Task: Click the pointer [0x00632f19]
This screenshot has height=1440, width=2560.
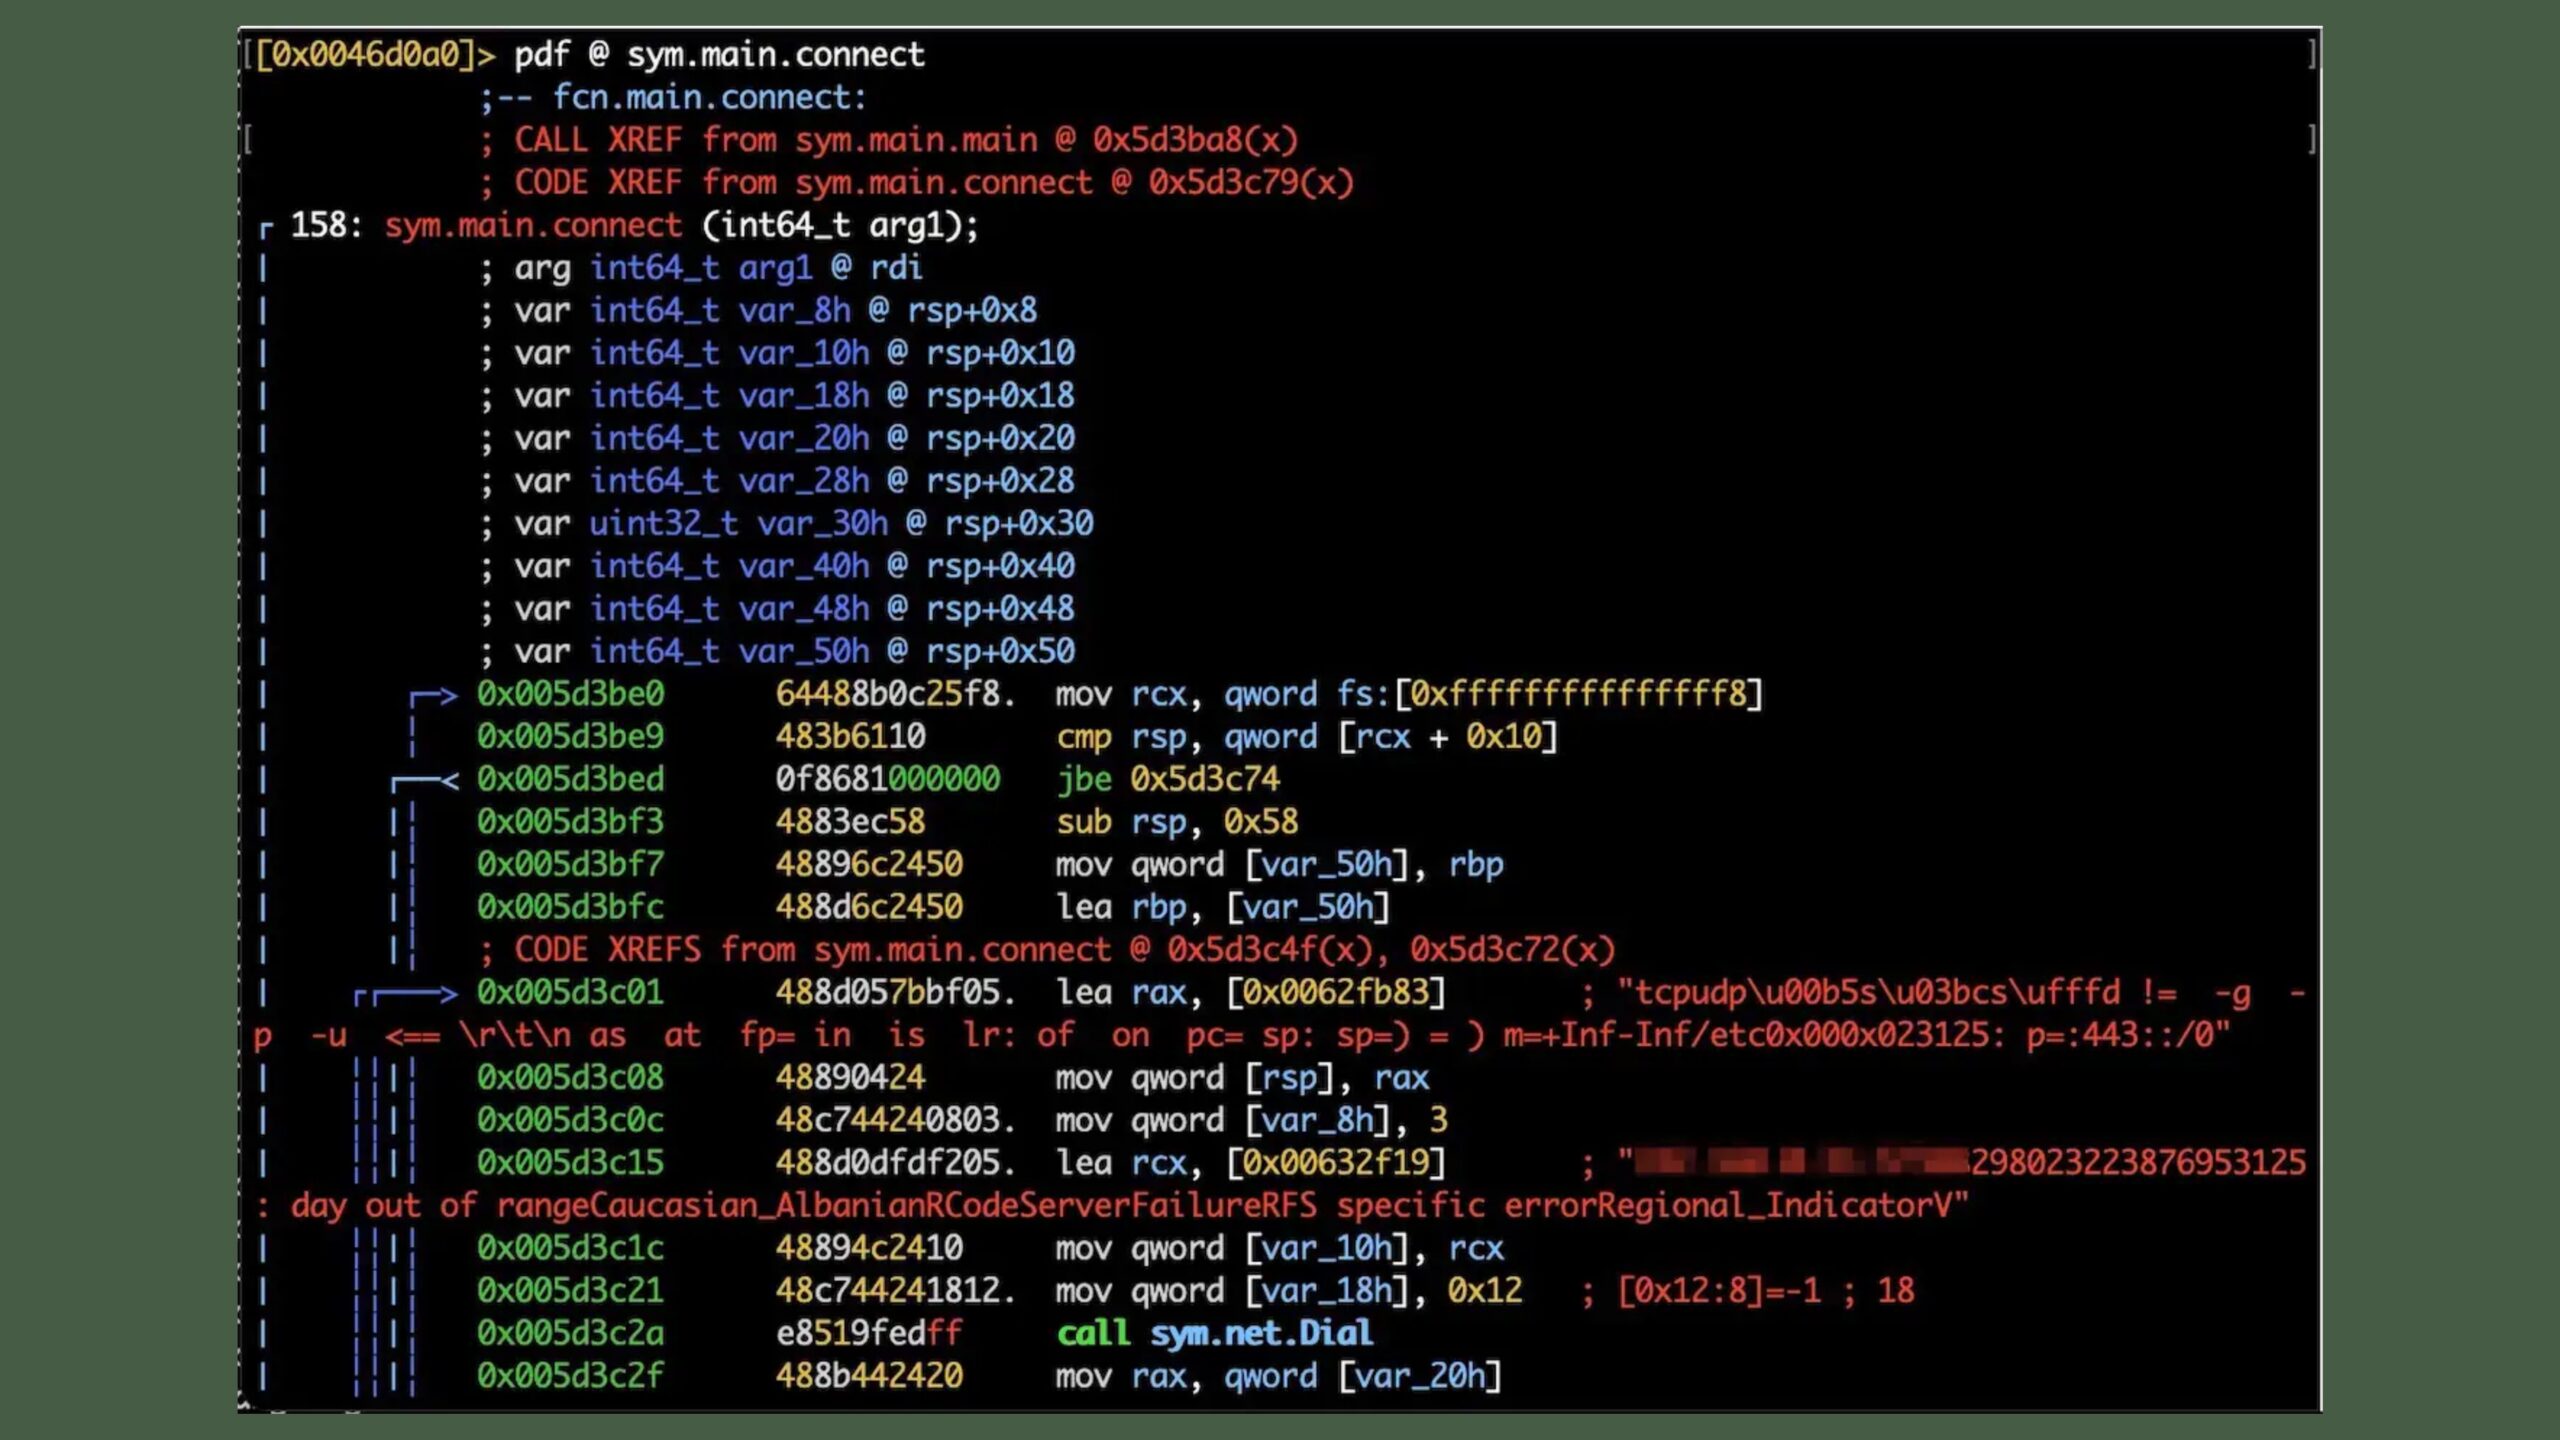Action: tap(1336, 1163)
